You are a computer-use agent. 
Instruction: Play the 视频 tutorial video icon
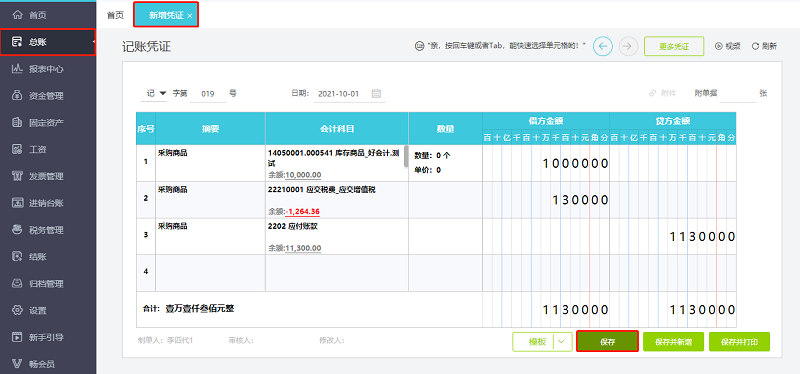[719, 46]
